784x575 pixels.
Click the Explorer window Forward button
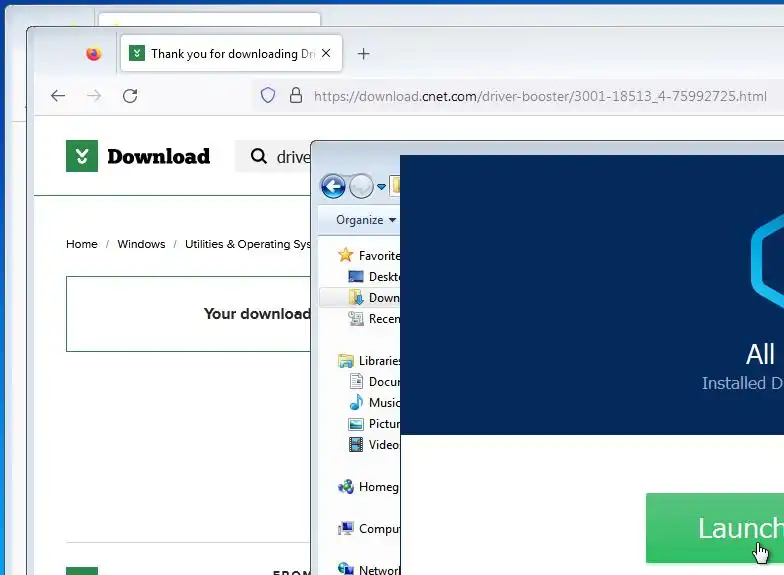(361, 186)
